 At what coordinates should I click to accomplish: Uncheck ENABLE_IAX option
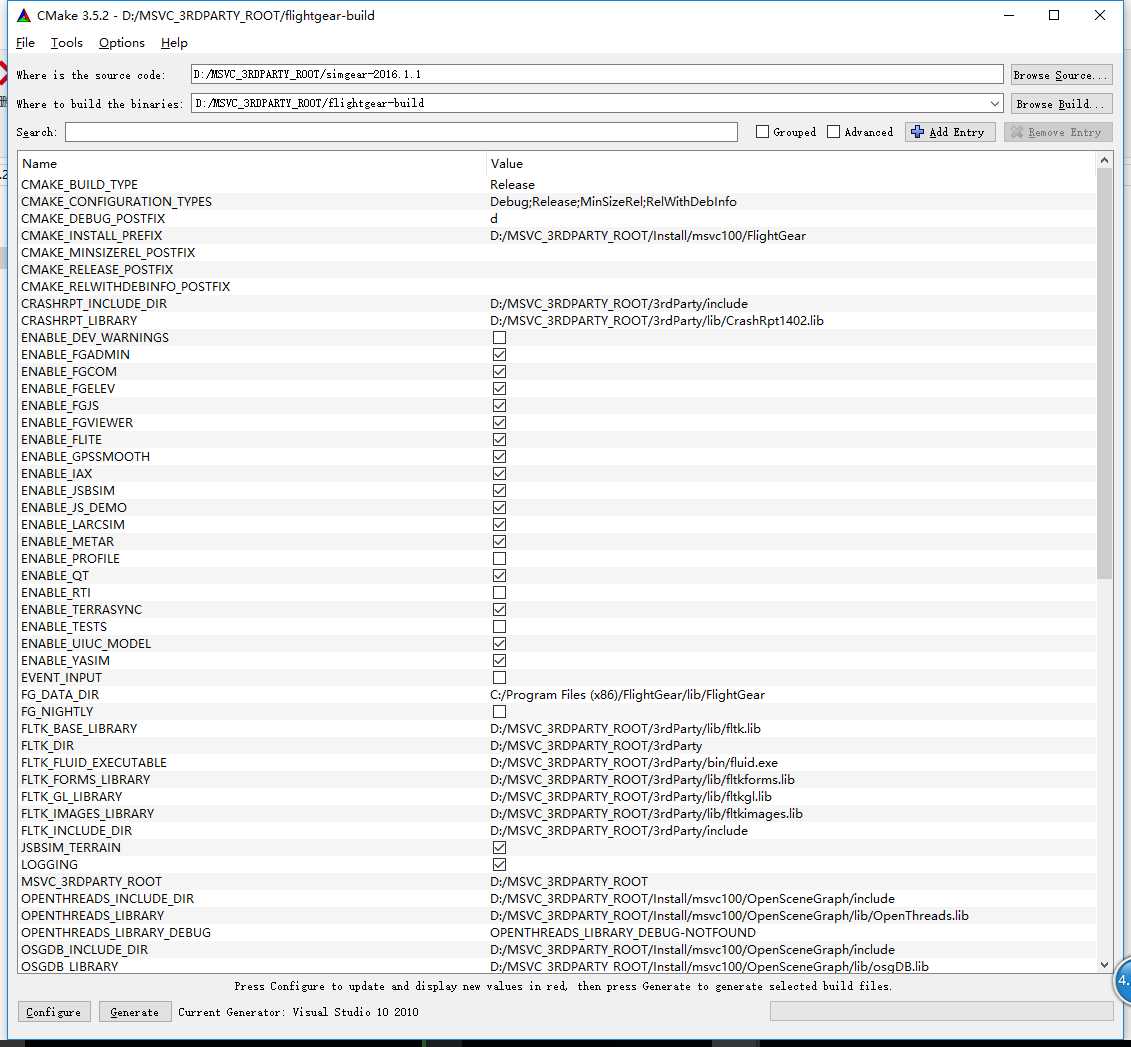[x=499, y=474]
